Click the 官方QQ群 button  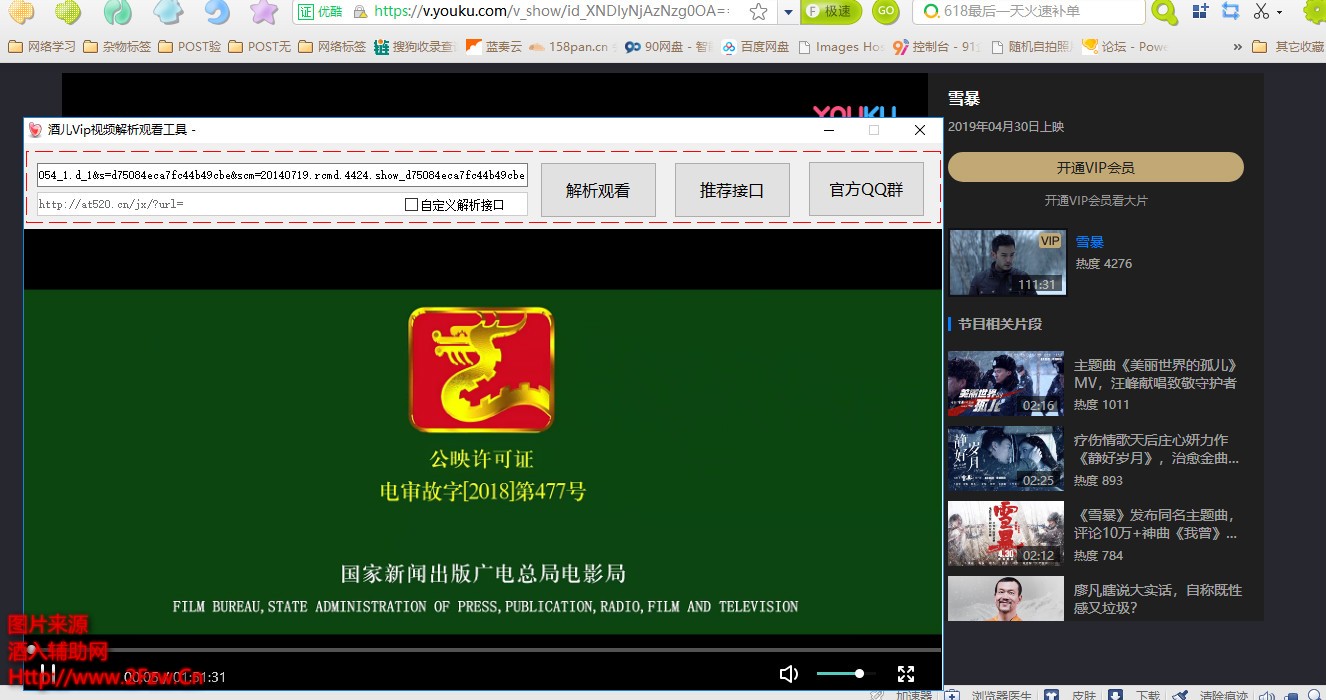tap(866, 190)
